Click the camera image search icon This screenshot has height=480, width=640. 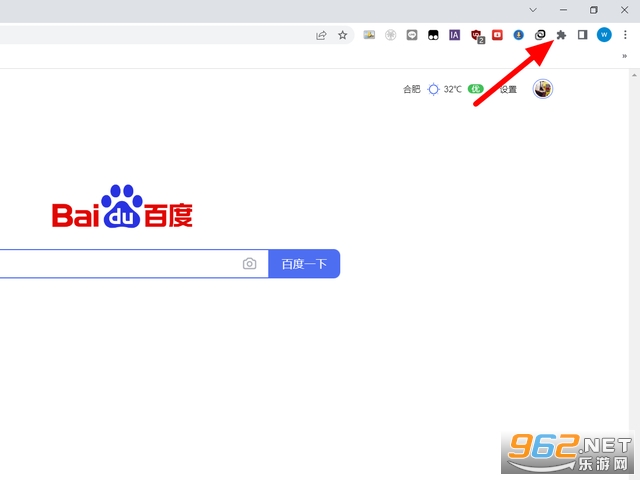249,264
